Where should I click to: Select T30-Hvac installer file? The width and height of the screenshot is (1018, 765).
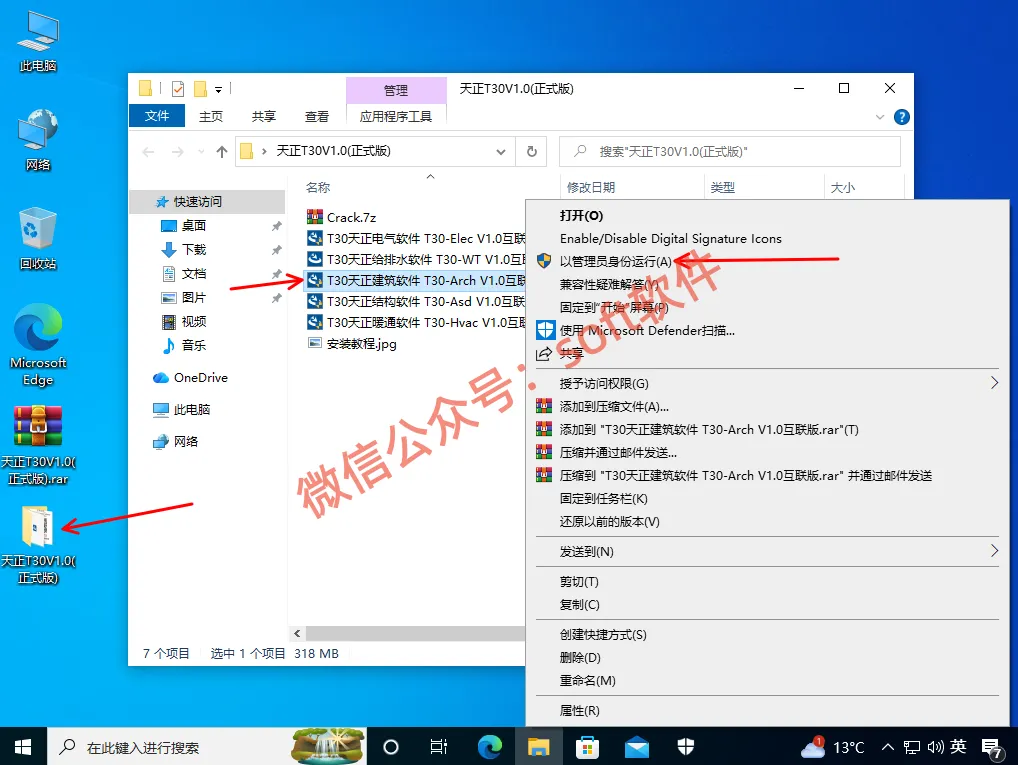tap(416, 322)
